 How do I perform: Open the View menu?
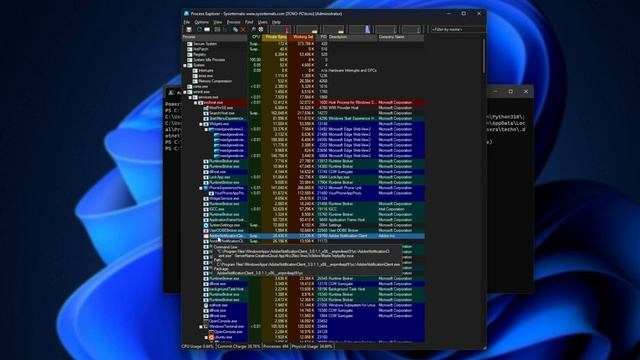pyautogui.click(x=218, y=22)
